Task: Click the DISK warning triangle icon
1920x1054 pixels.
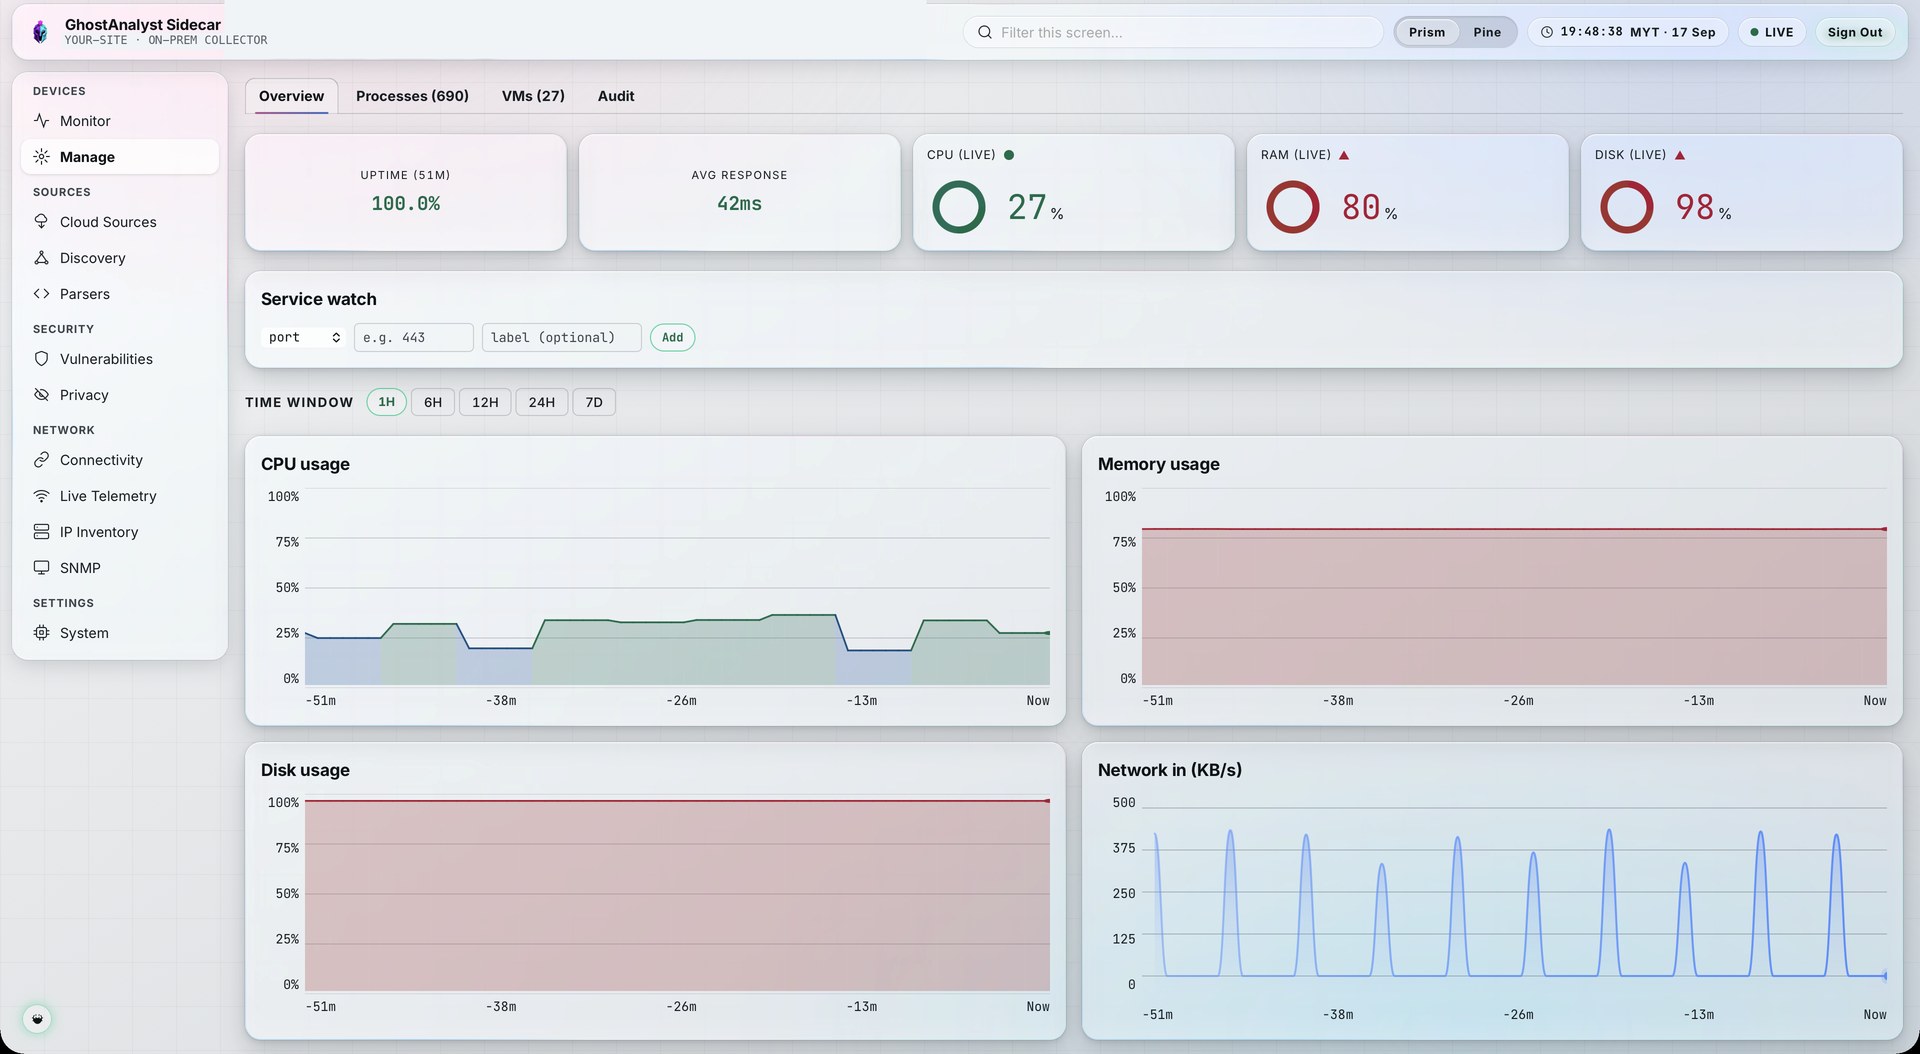Action: click(1680, 155)
